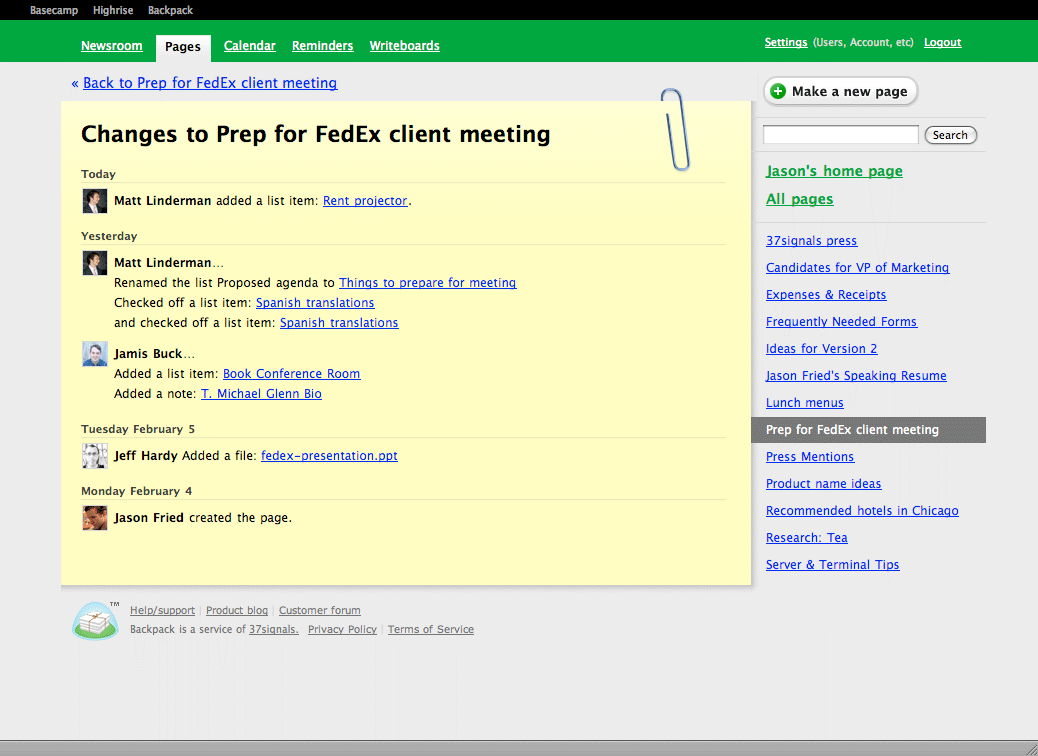Screen dimensions: 1038x756
Task: Open Product name ideas page
Action: tap(824, 484)
